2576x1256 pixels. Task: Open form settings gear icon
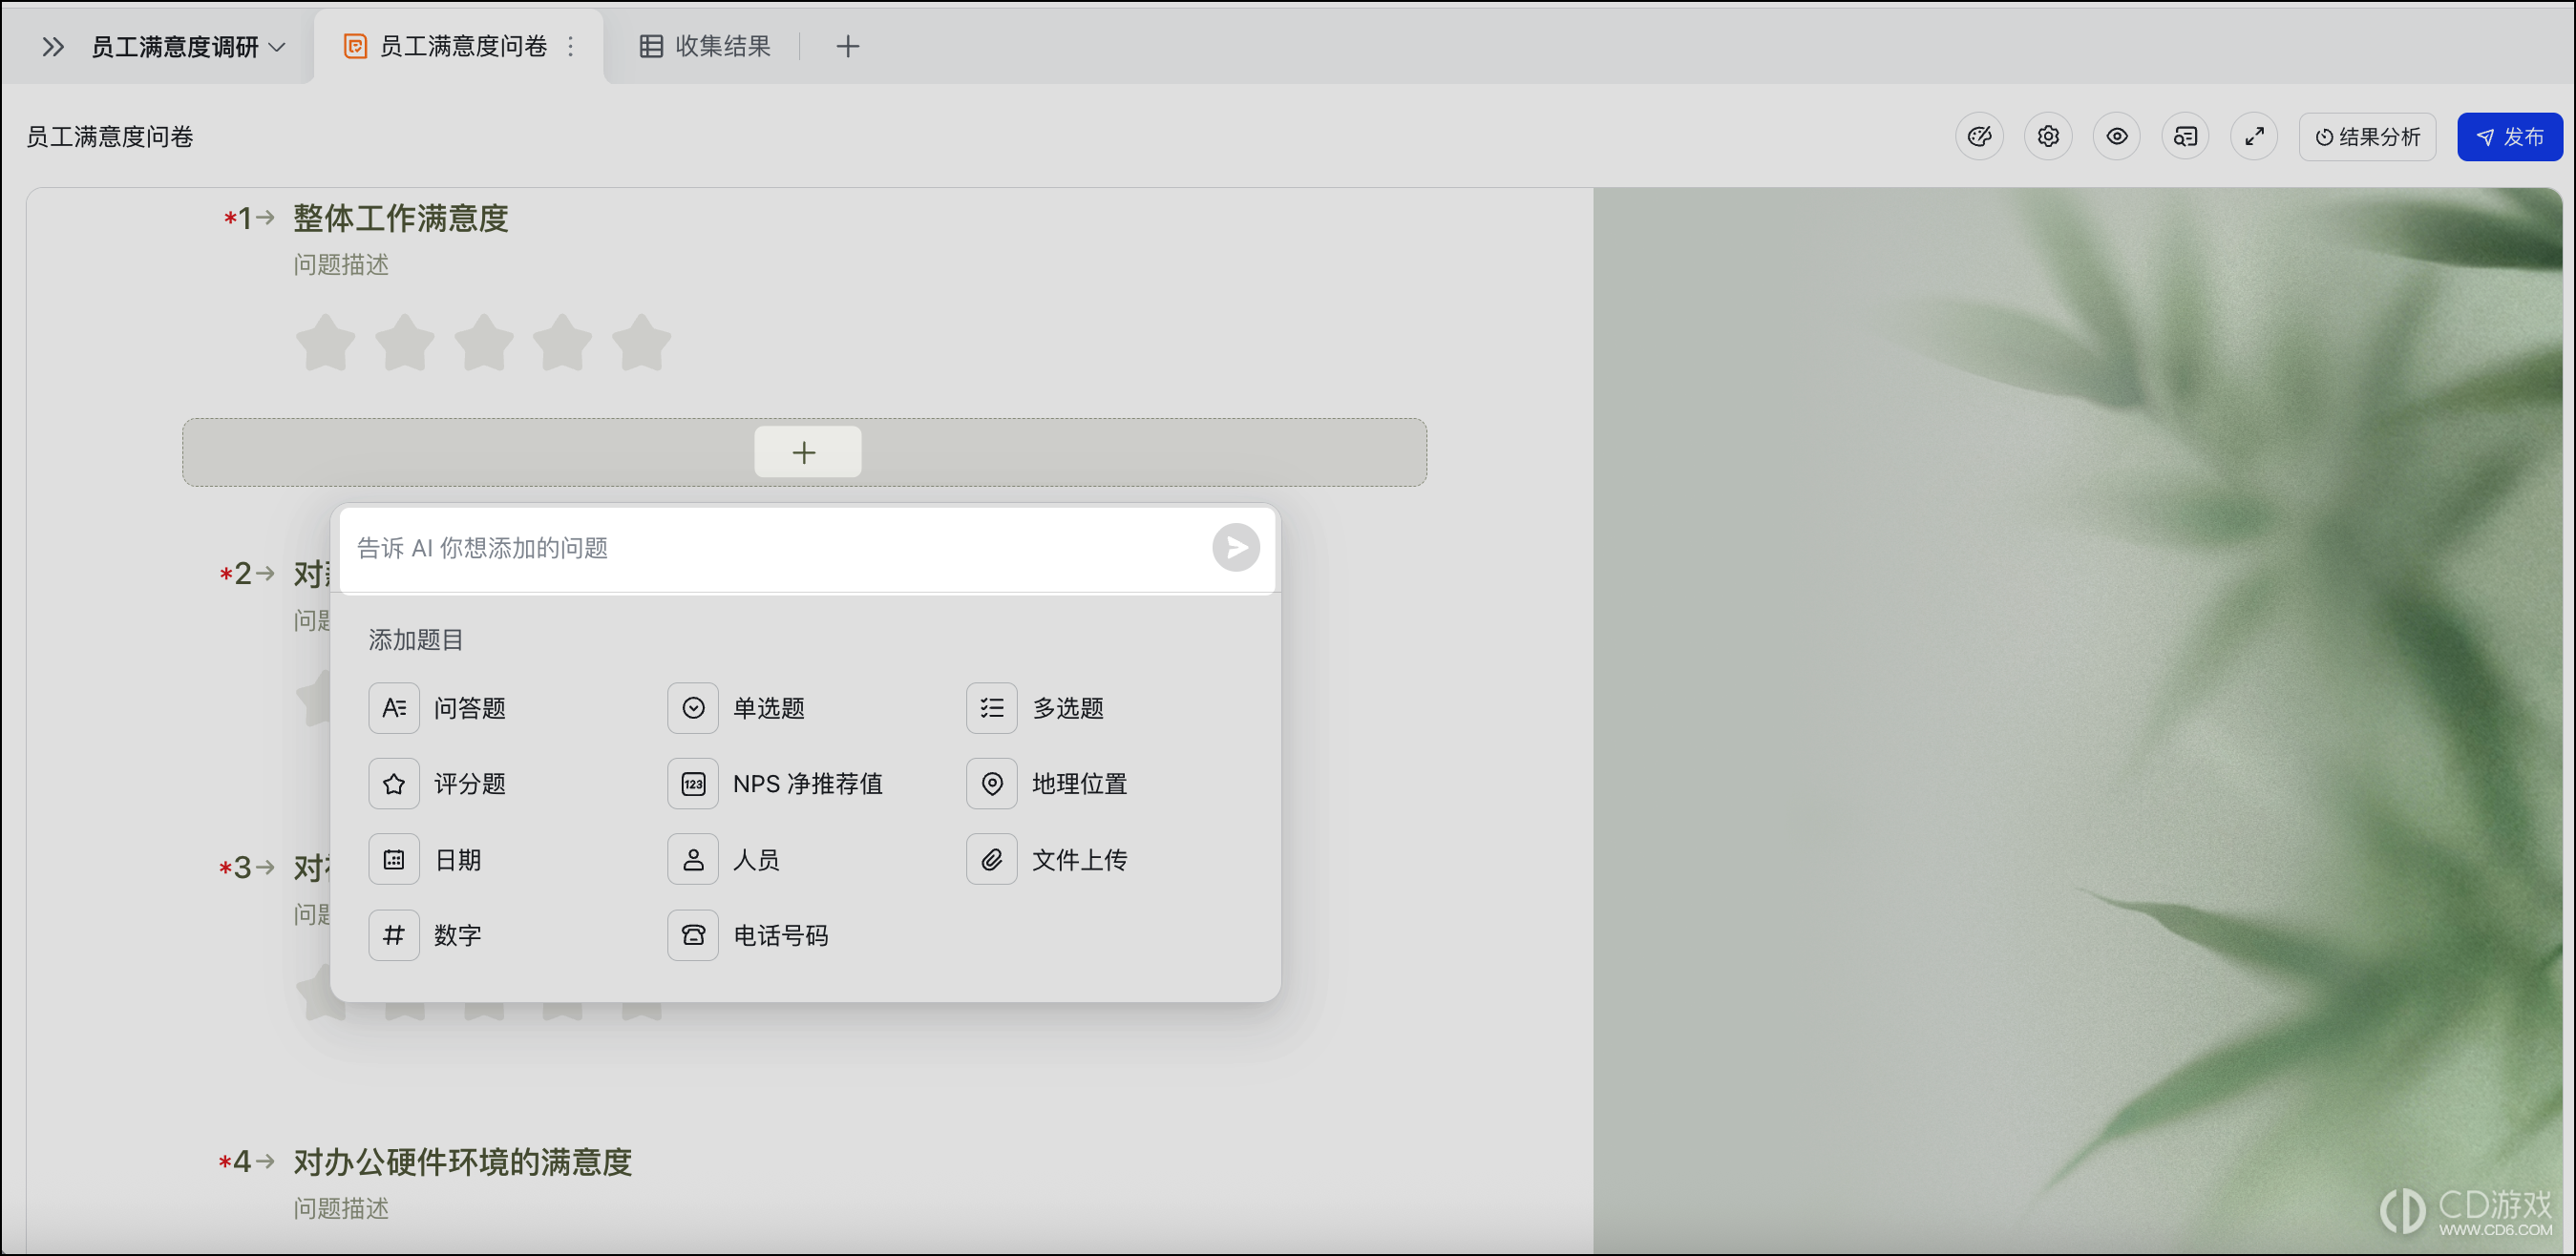pos(2048,137)
